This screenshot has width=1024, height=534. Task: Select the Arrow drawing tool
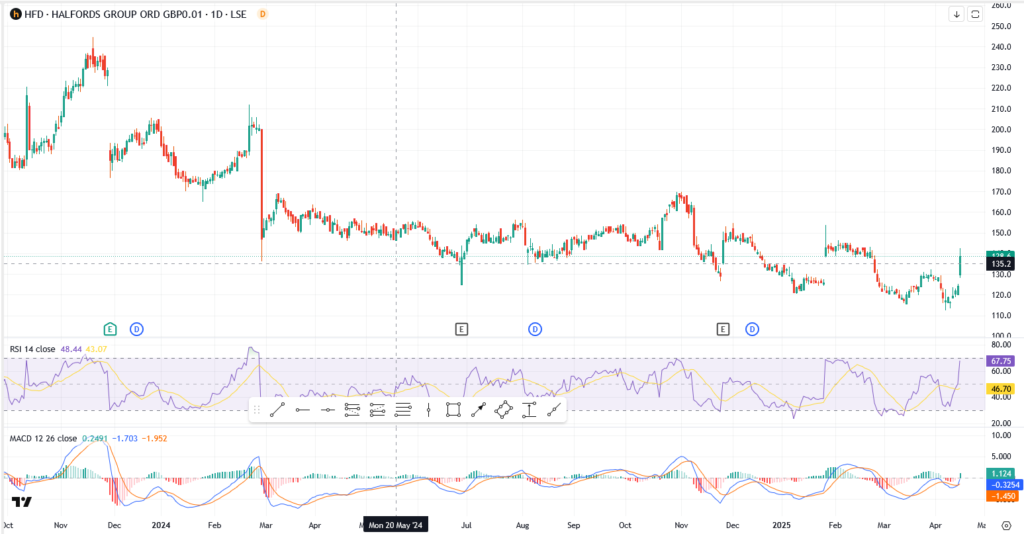pos(478,410)
